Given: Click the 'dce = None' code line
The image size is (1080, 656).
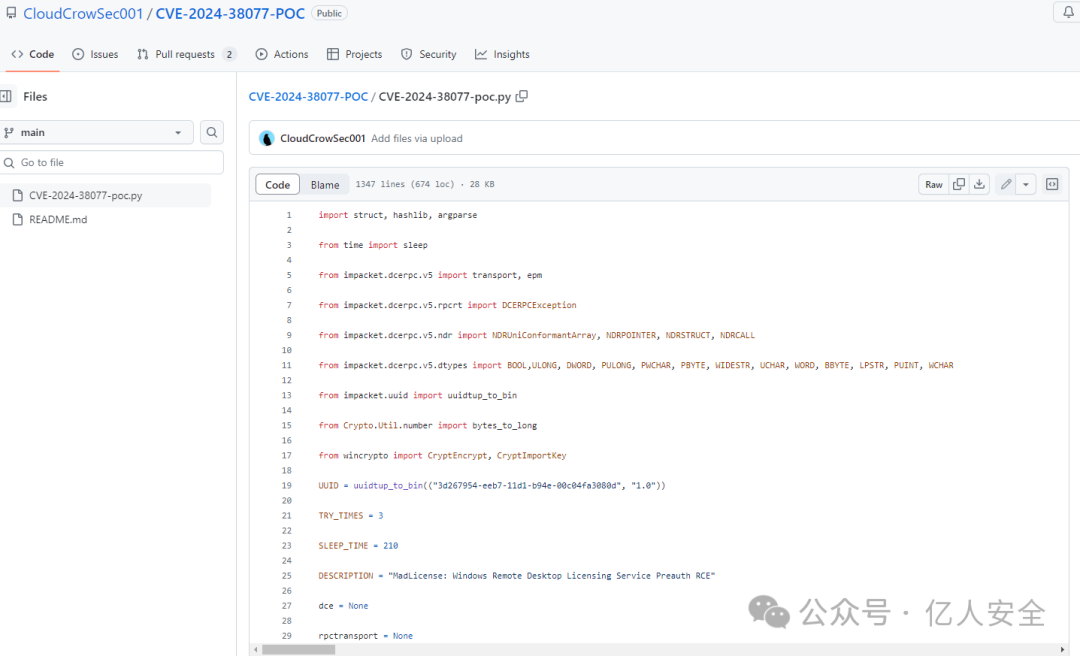Looking at the screenshot, I should point(343,606).
